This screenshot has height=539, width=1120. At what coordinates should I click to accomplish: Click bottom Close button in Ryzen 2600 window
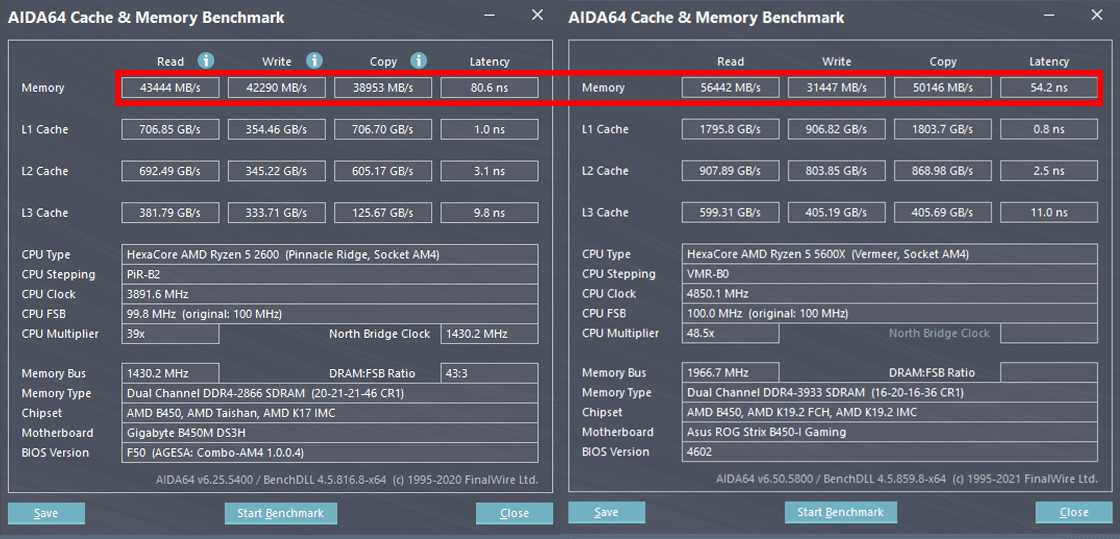[x=514, y=513]
